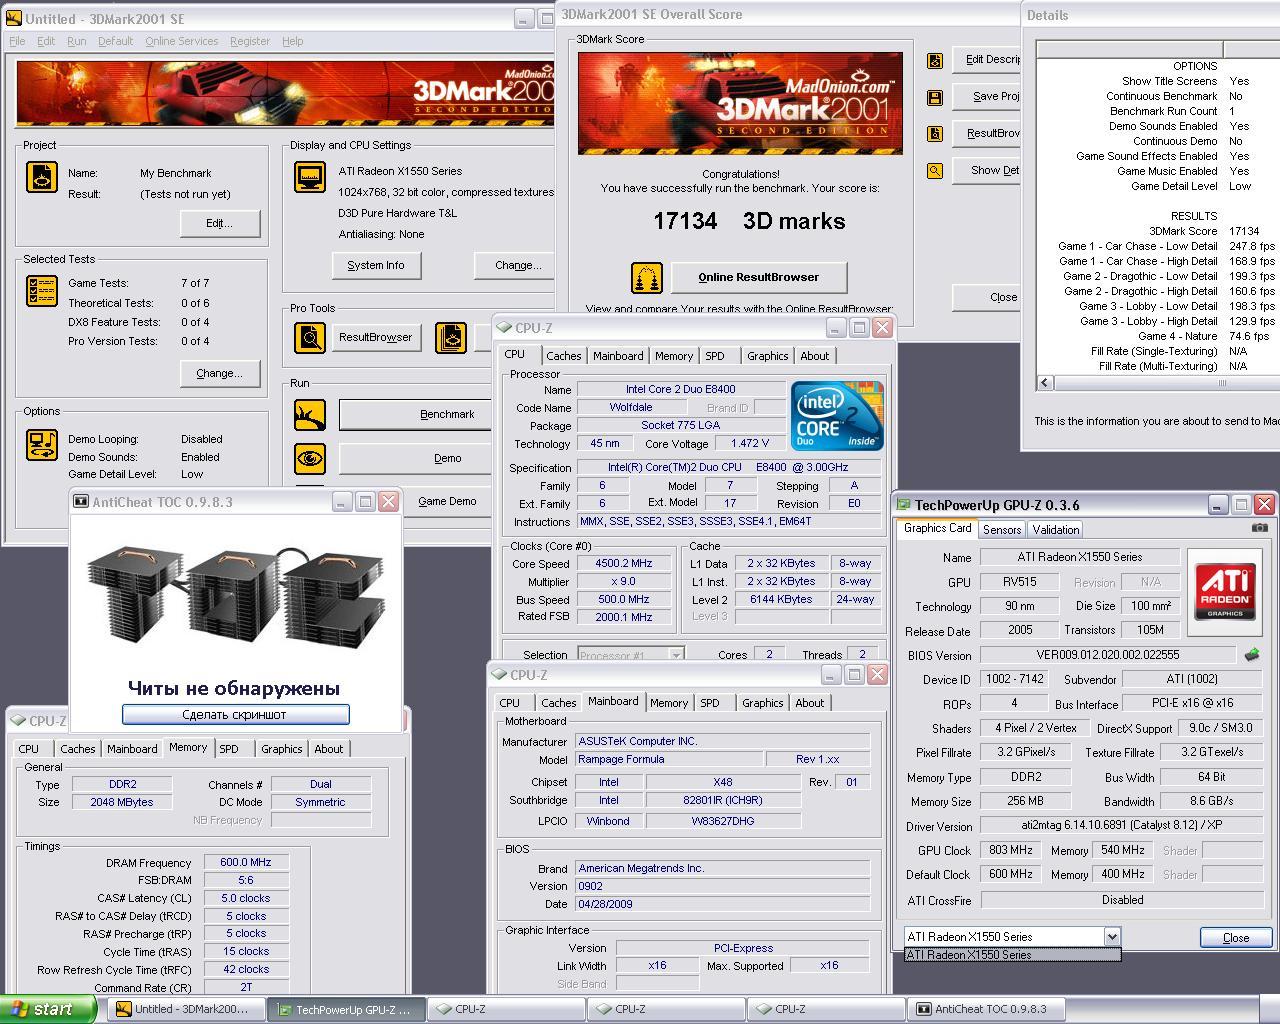Select ATI Radeon X1550 Series list entry
1280x1024 pixels.
[1012, 955]
